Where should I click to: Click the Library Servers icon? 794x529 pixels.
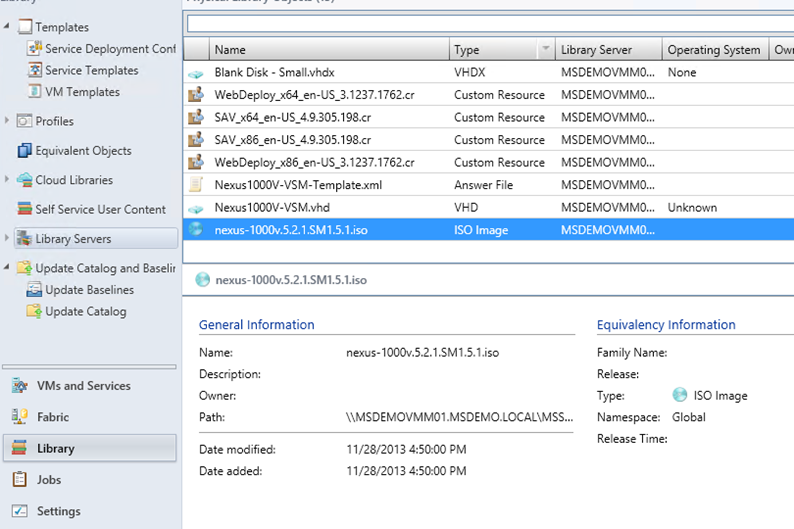click(24, 238)
